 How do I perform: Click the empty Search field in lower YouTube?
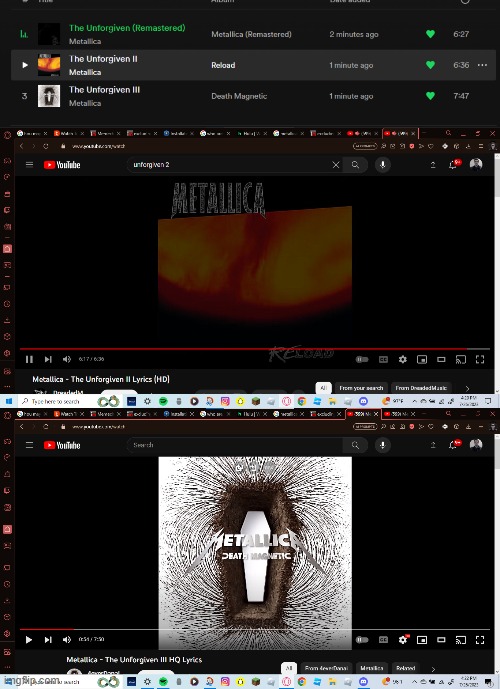pos(235,445)
